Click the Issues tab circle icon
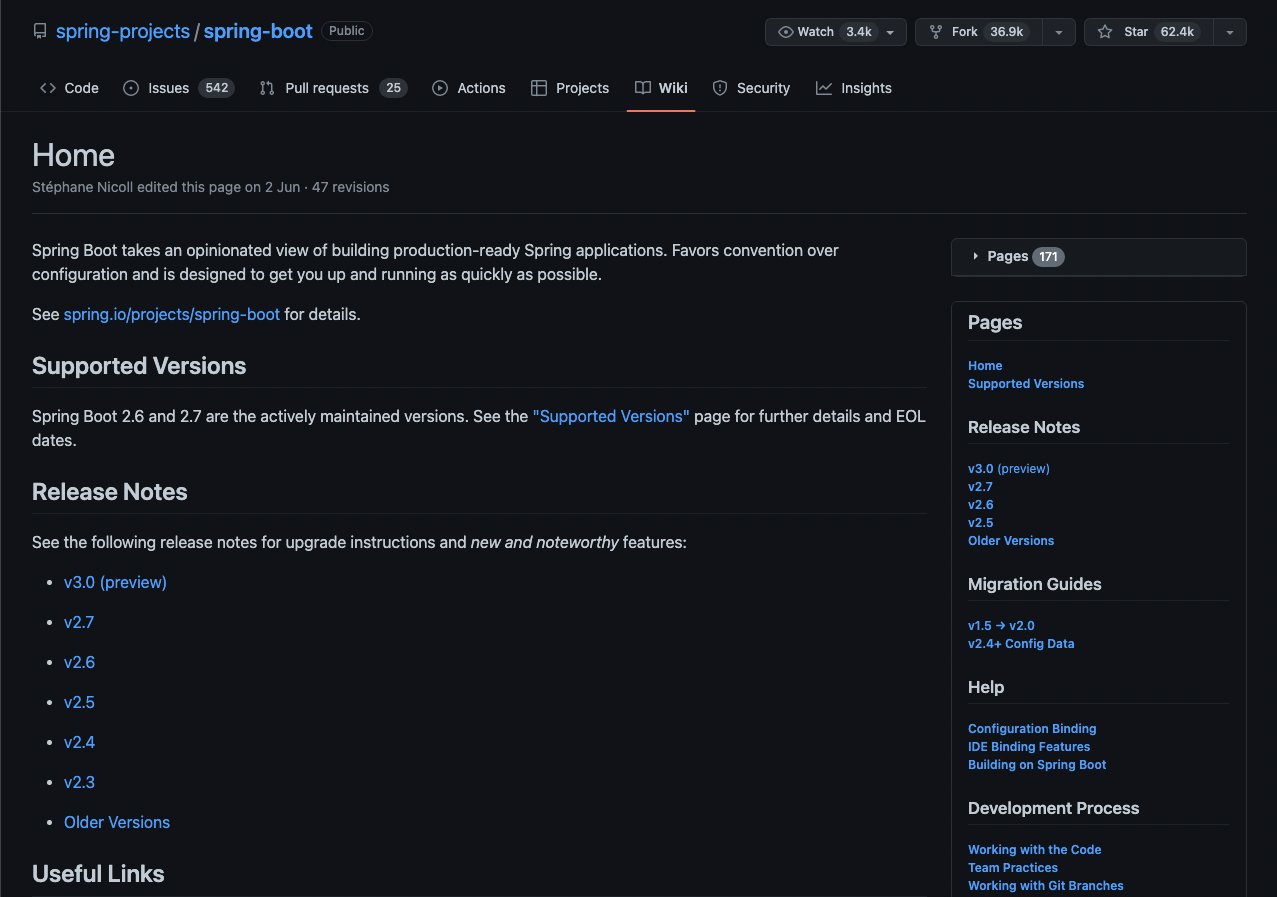The image size is (1277, 897). [x=131, y=88]
